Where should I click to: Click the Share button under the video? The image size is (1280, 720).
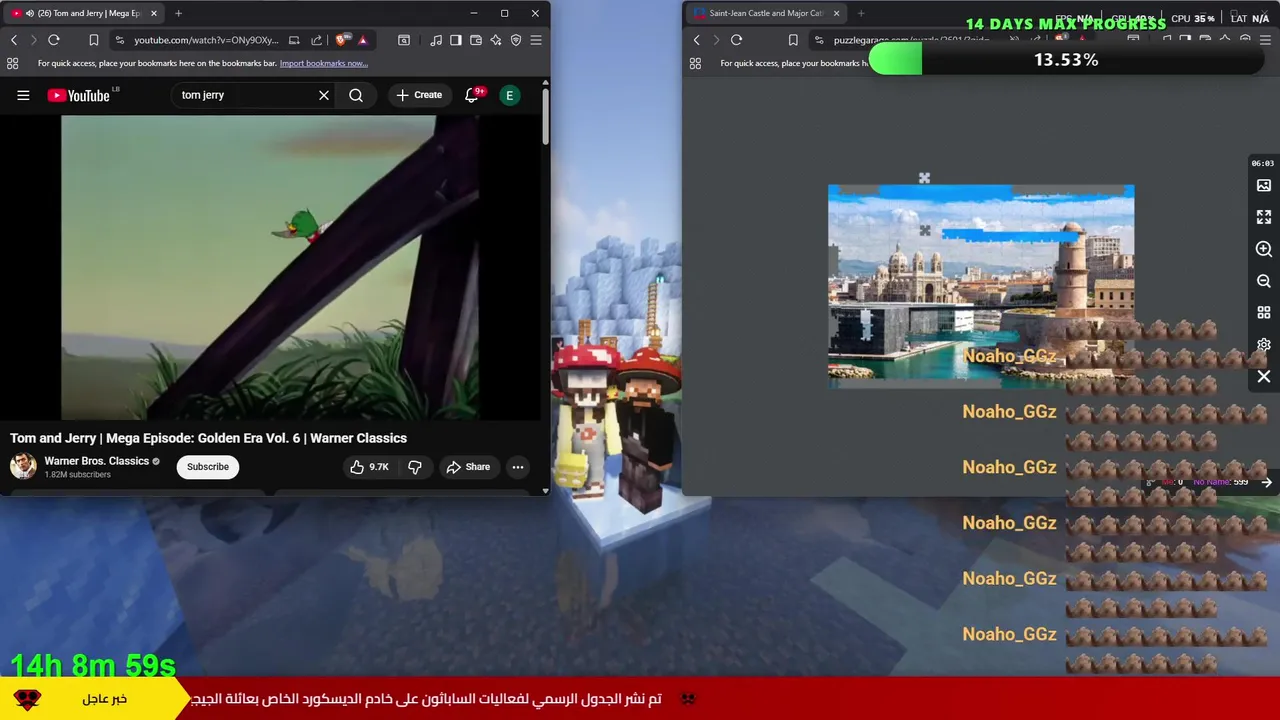click(x=468, y=467)
